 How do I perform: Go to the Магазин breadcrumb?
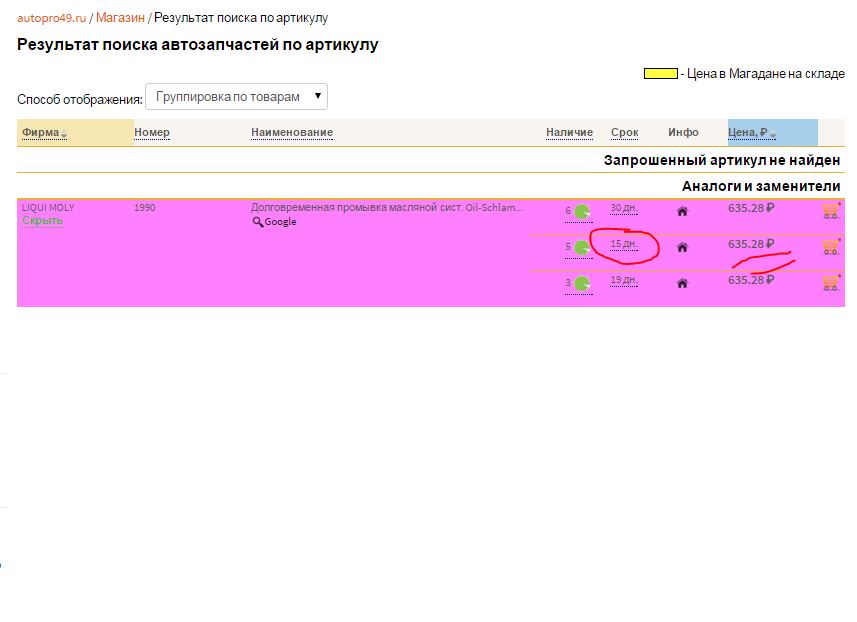point(120,18)
